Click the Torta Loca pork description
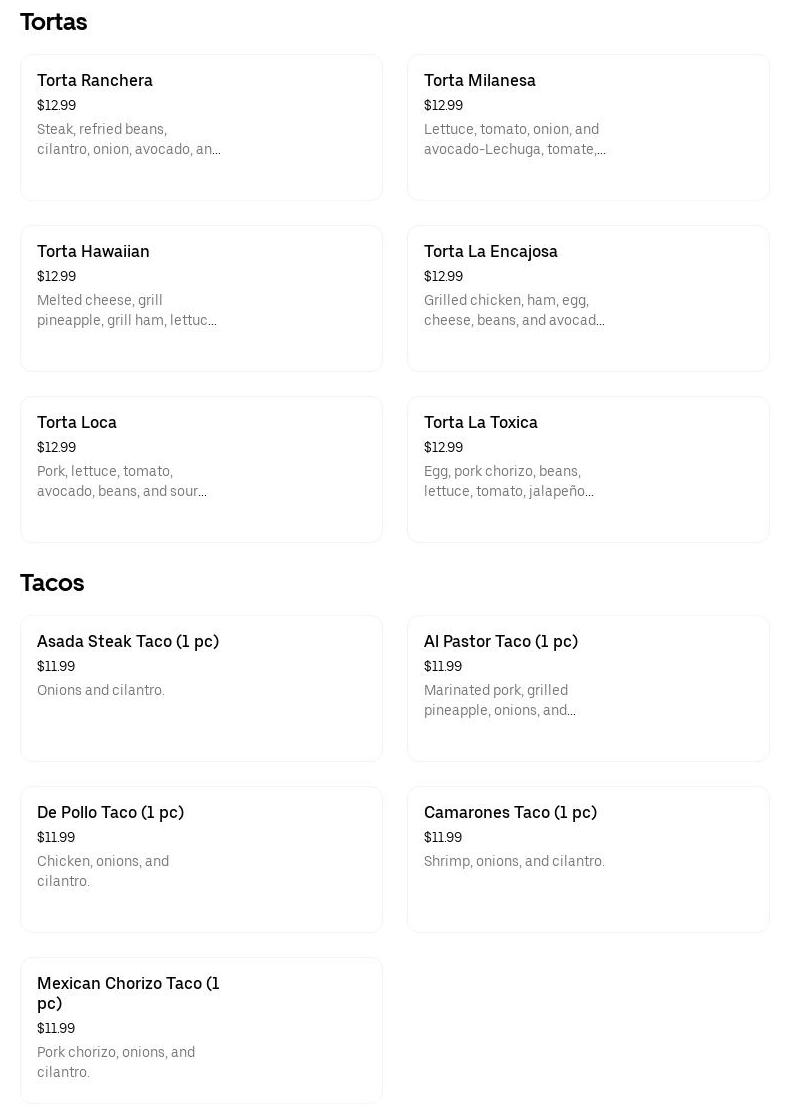Viewport: 804px width, 1116px height. 121,482
